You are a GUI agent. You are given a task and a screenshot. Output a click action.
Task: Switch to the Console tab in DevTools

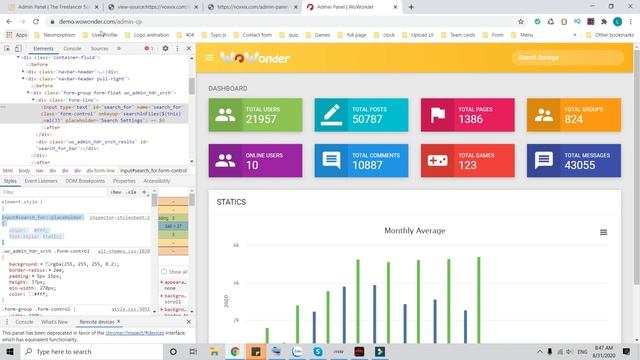click(x=72, y=49)
